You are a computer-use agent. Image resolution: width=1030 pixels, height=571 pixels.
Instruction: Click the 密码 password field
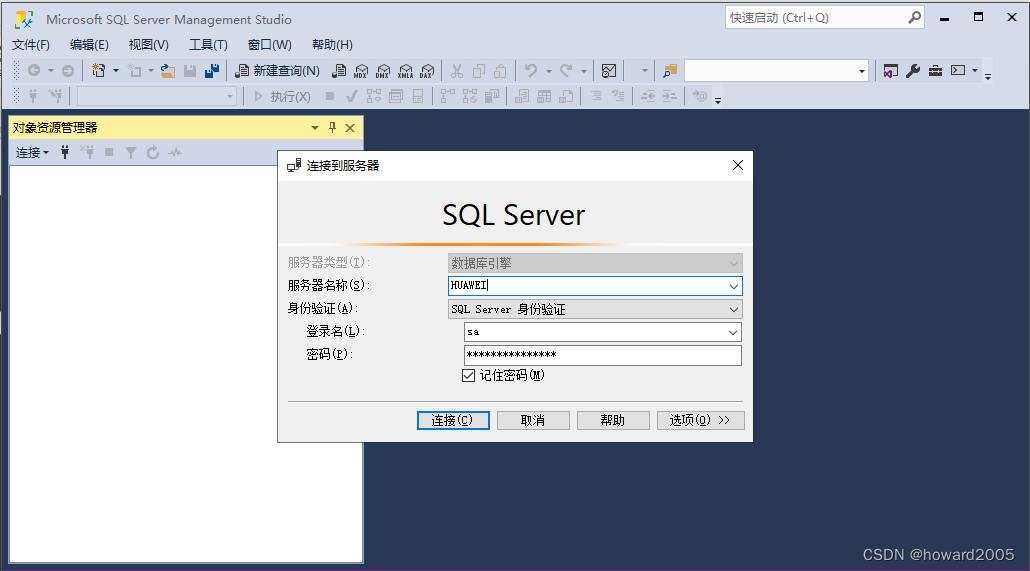click(603, 355)
